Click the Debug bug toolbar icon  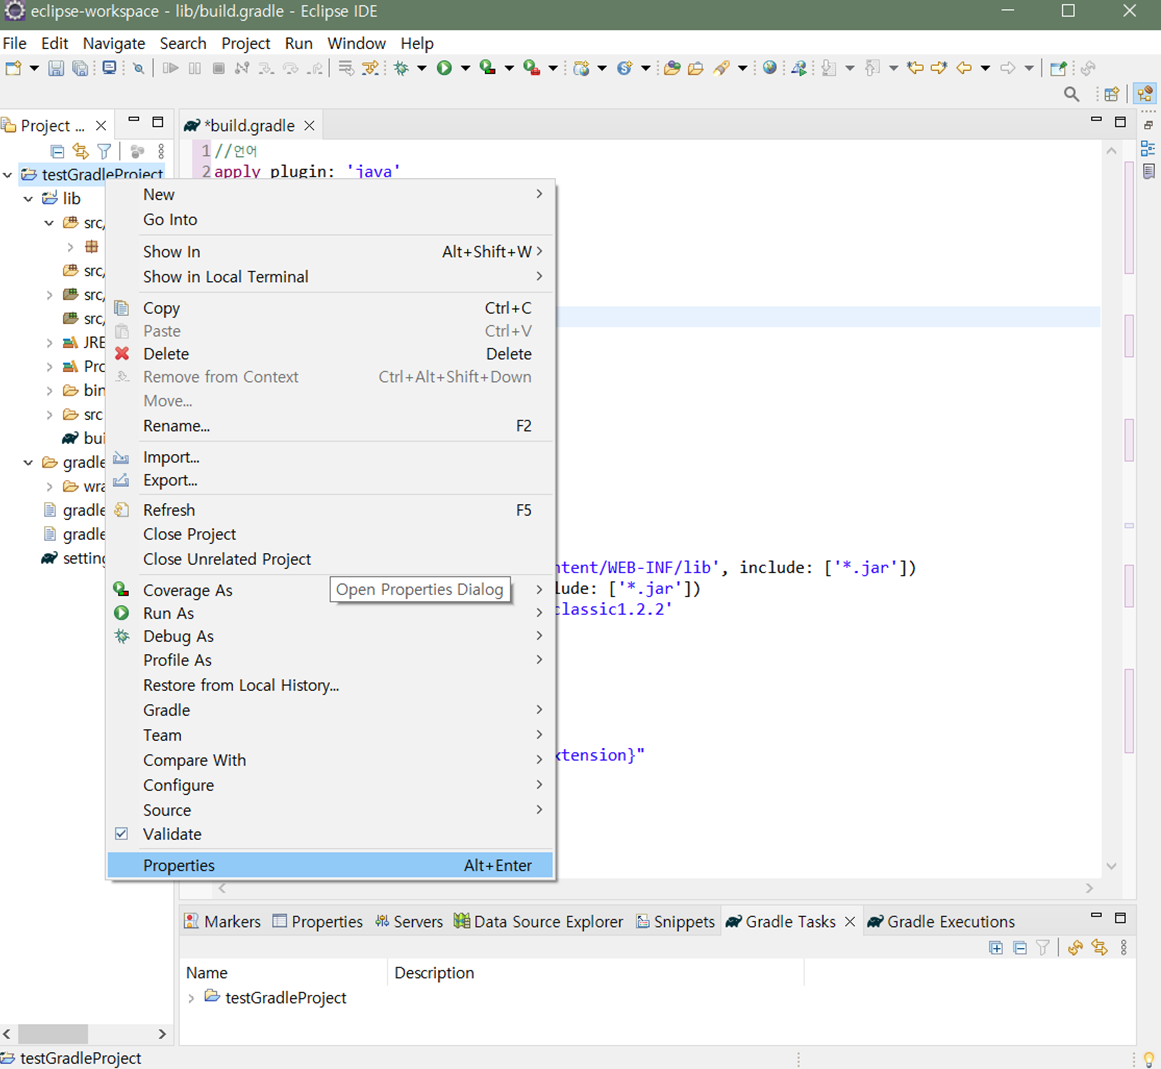[401, 68]
